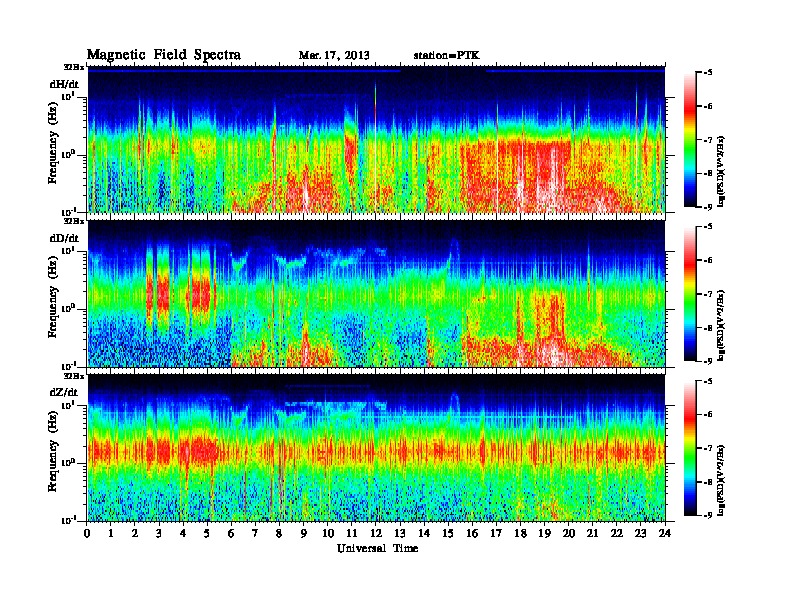Click hour tick '19' on time axis

[x=544, y=533]
